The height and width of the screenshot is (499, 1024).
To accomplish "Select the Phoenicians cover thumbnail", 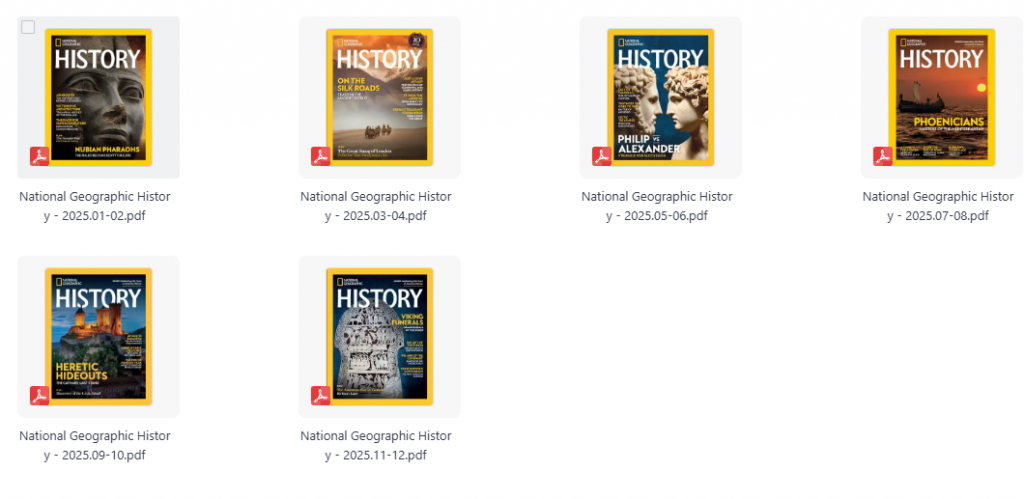I will point(942,97).
